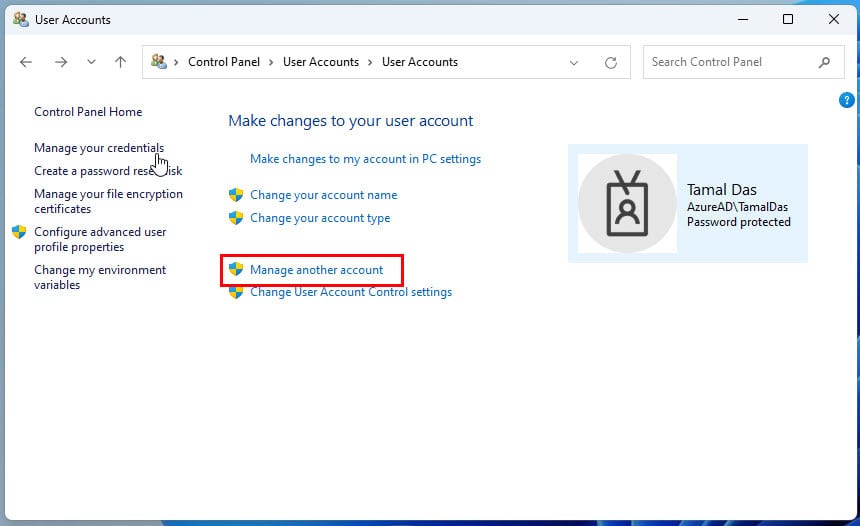Click the User Accounts icon in address bar

(x=159, y=61)
